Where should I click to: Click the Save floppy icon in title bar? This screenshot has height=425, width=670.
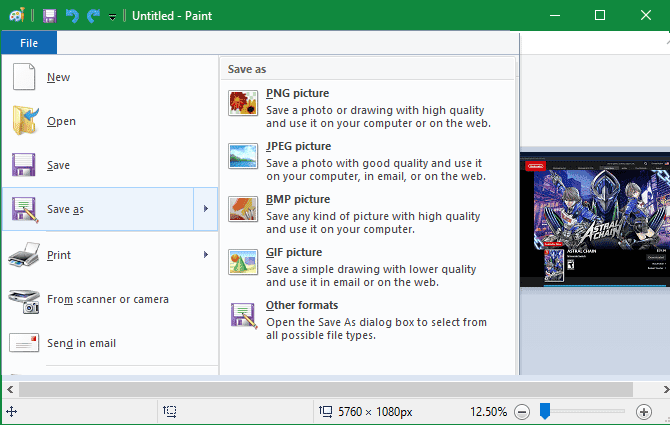pyautogui.click(x=50, y=16)
